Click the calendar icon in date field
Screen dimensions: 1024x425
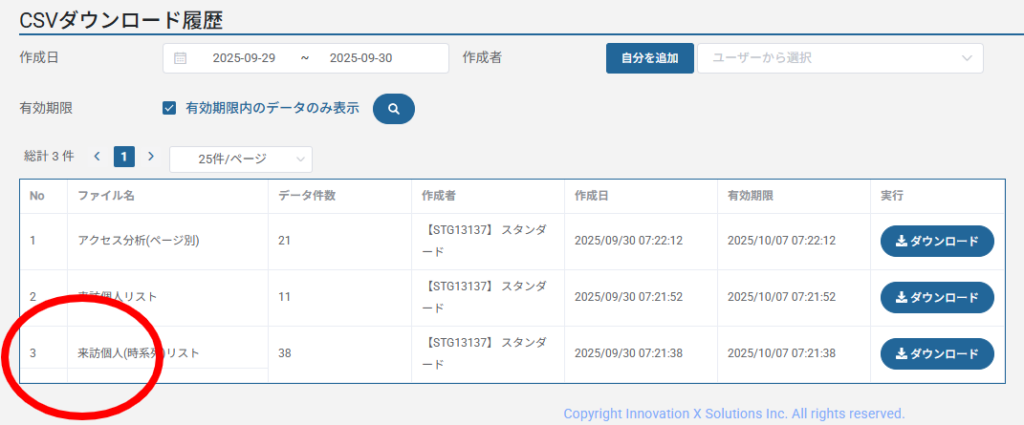181,58
